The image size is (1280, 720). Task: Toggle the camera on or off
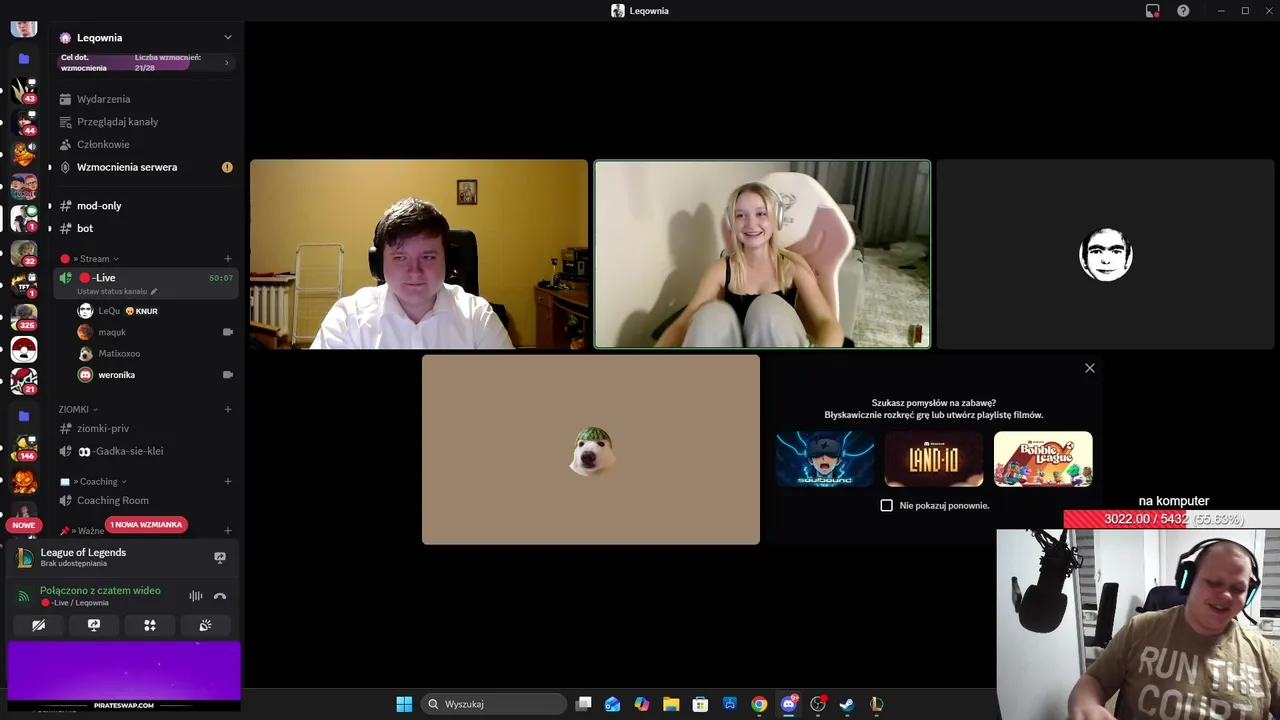tap(38, 625)
